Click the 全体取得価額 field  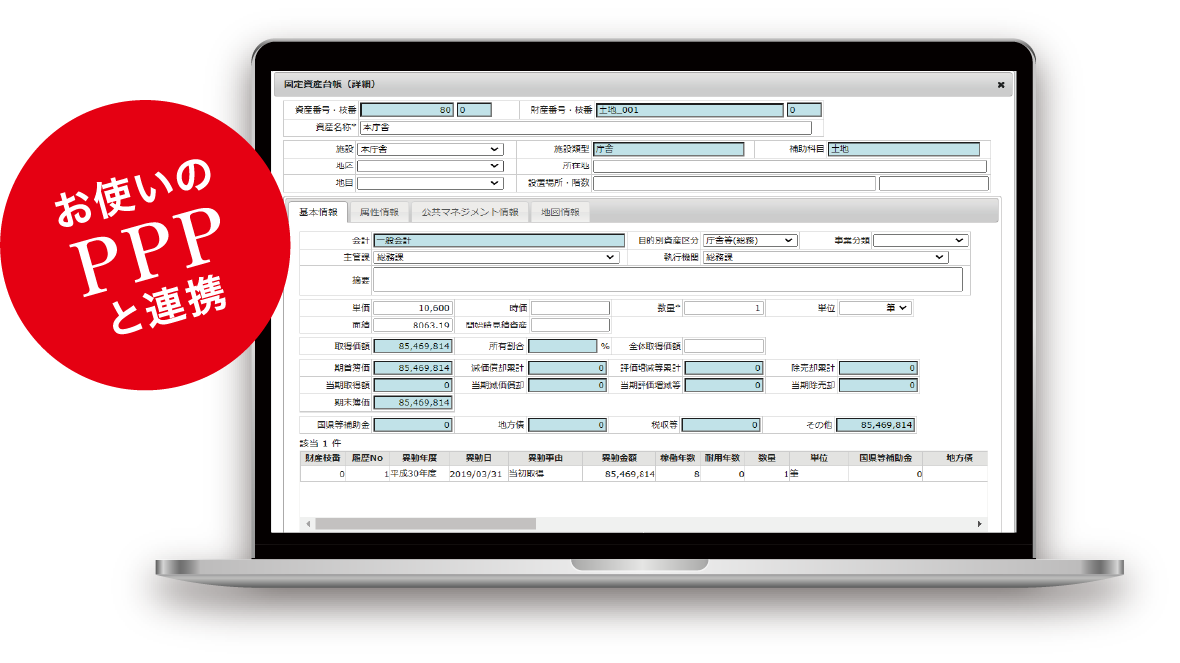click(x=724, y=346)
